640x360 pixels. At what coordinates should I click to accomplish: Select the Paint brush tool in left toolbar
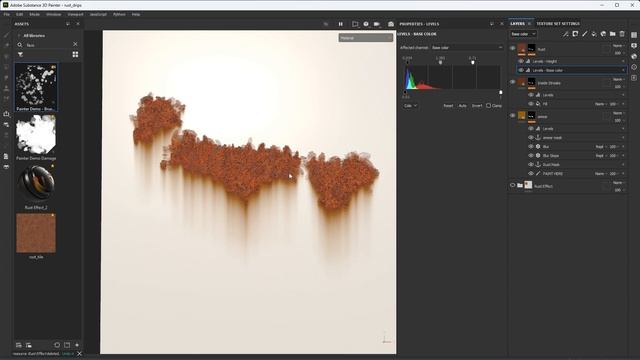tap(6, 35)
